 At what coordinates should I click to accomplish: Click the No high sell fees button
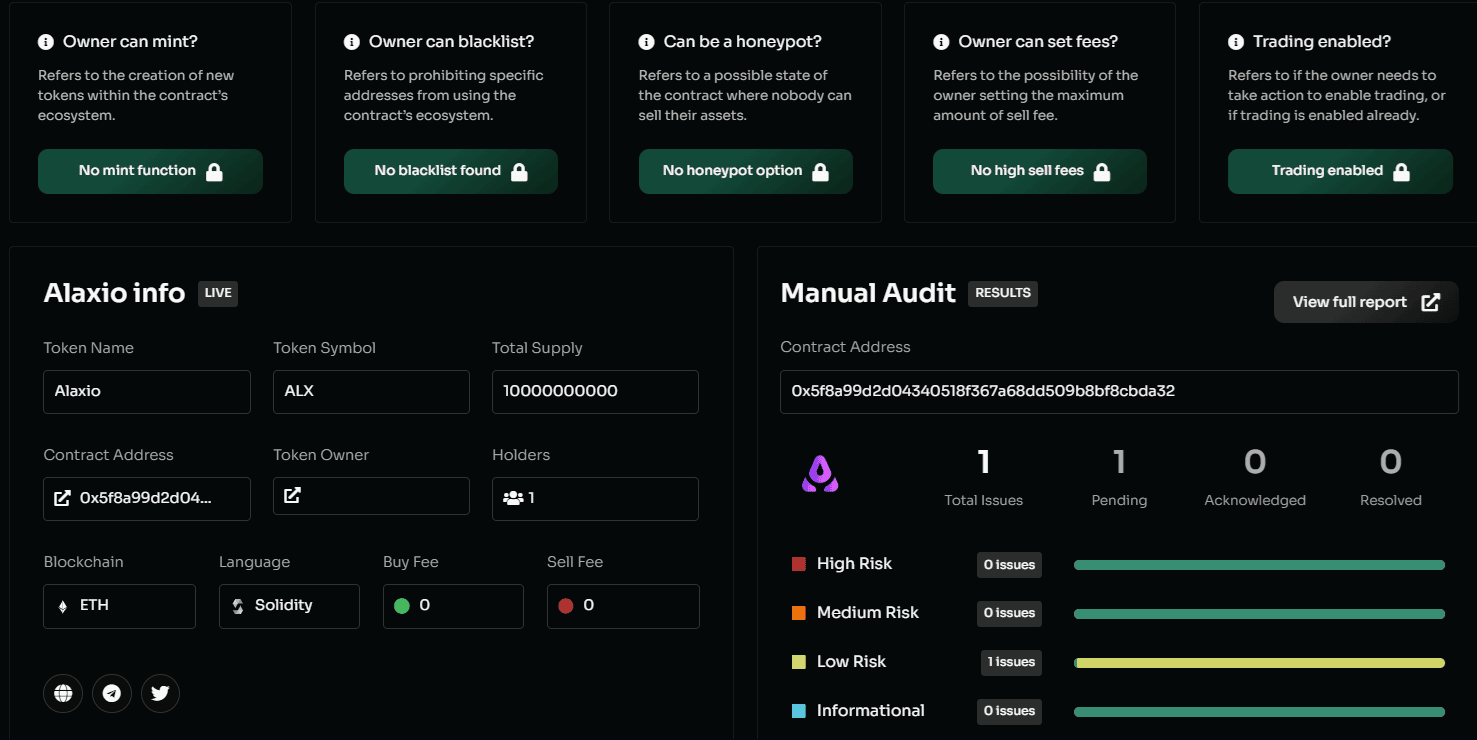(x=1039, y=171)
